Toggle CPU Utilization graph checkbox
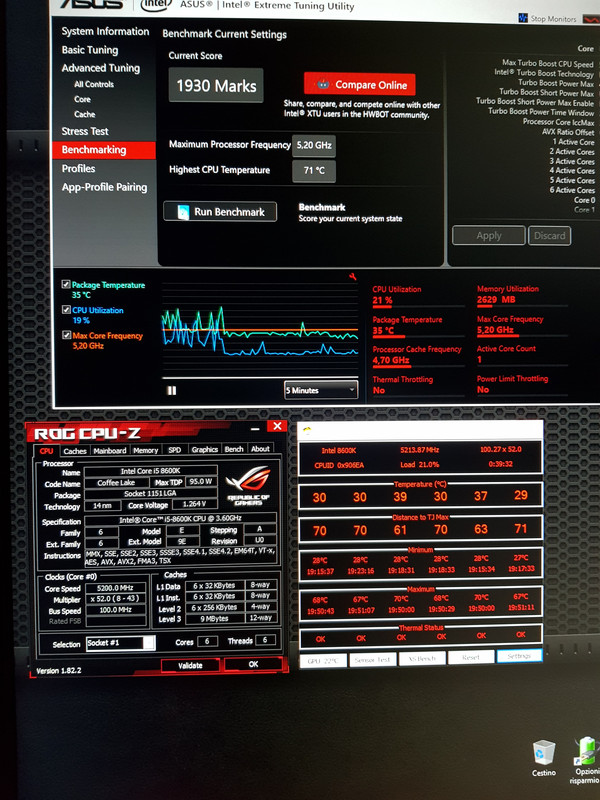Image resolution: width=600 pixels, height=800 pixels. (66, 309)
